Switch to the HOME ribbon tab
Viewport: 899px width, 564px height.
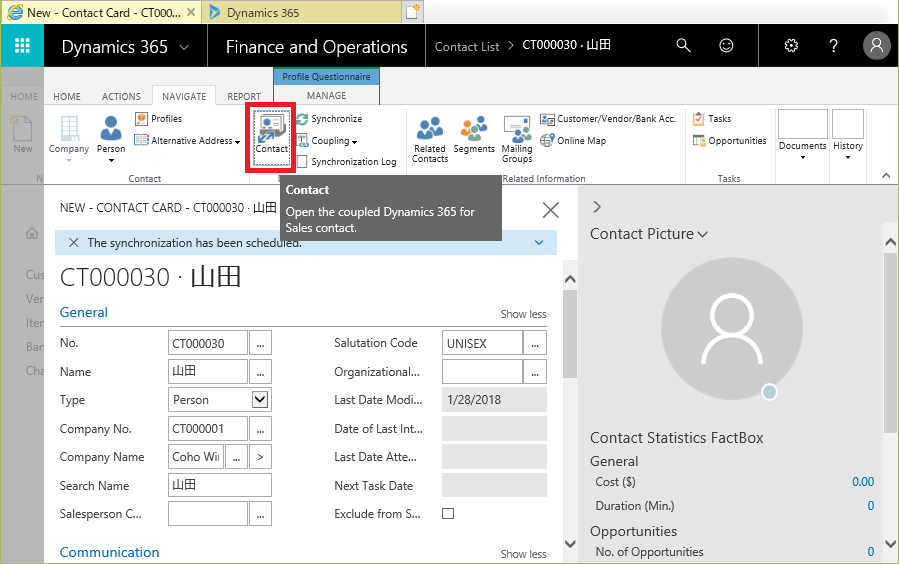click(67, 96)
